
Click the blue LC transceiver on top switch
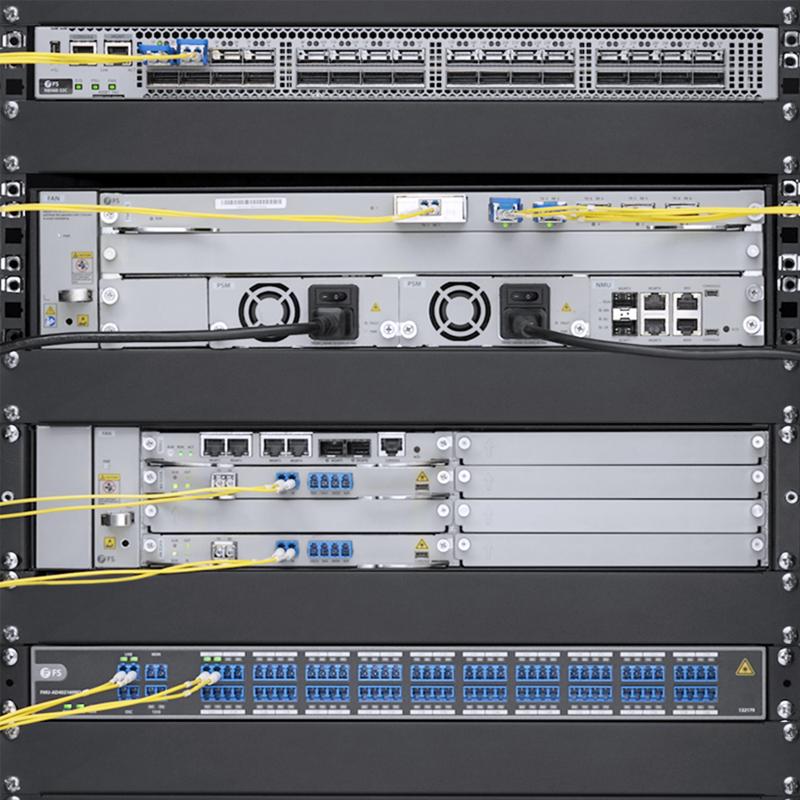point(190,50)
